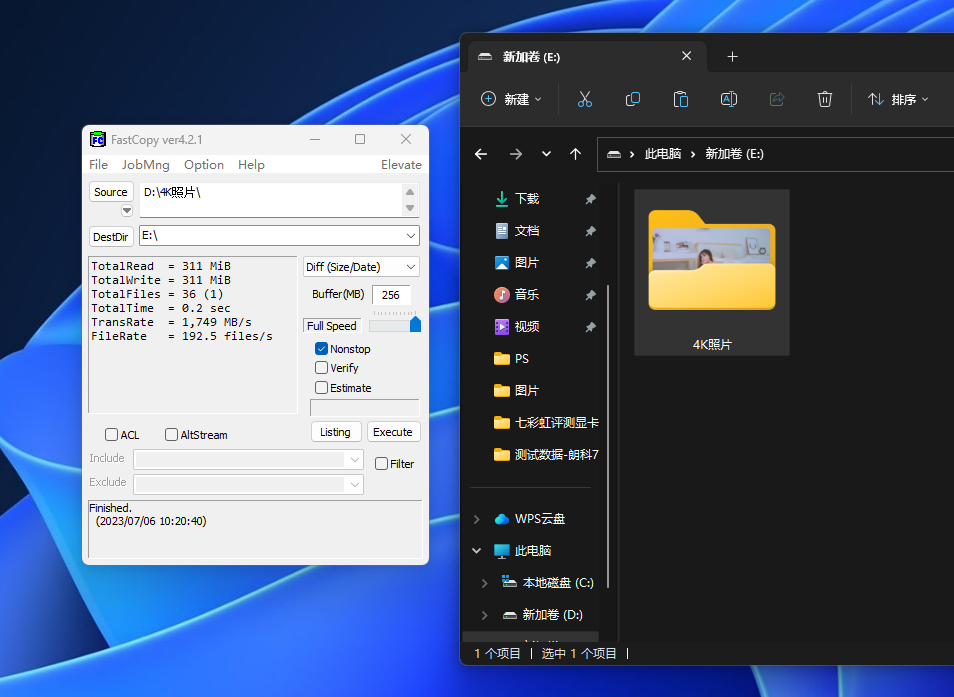Go forward using Explorer's forward arrow
954x697 pixels.
516,154
